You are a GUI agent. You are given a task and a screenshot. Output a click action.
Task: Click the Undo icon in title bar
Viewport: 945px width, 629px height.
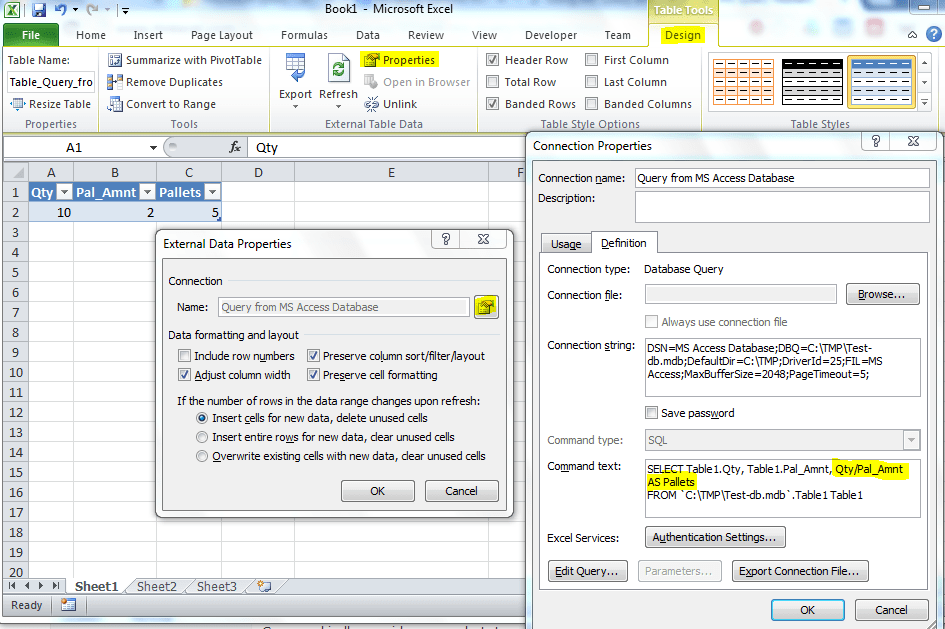point(60,10)
